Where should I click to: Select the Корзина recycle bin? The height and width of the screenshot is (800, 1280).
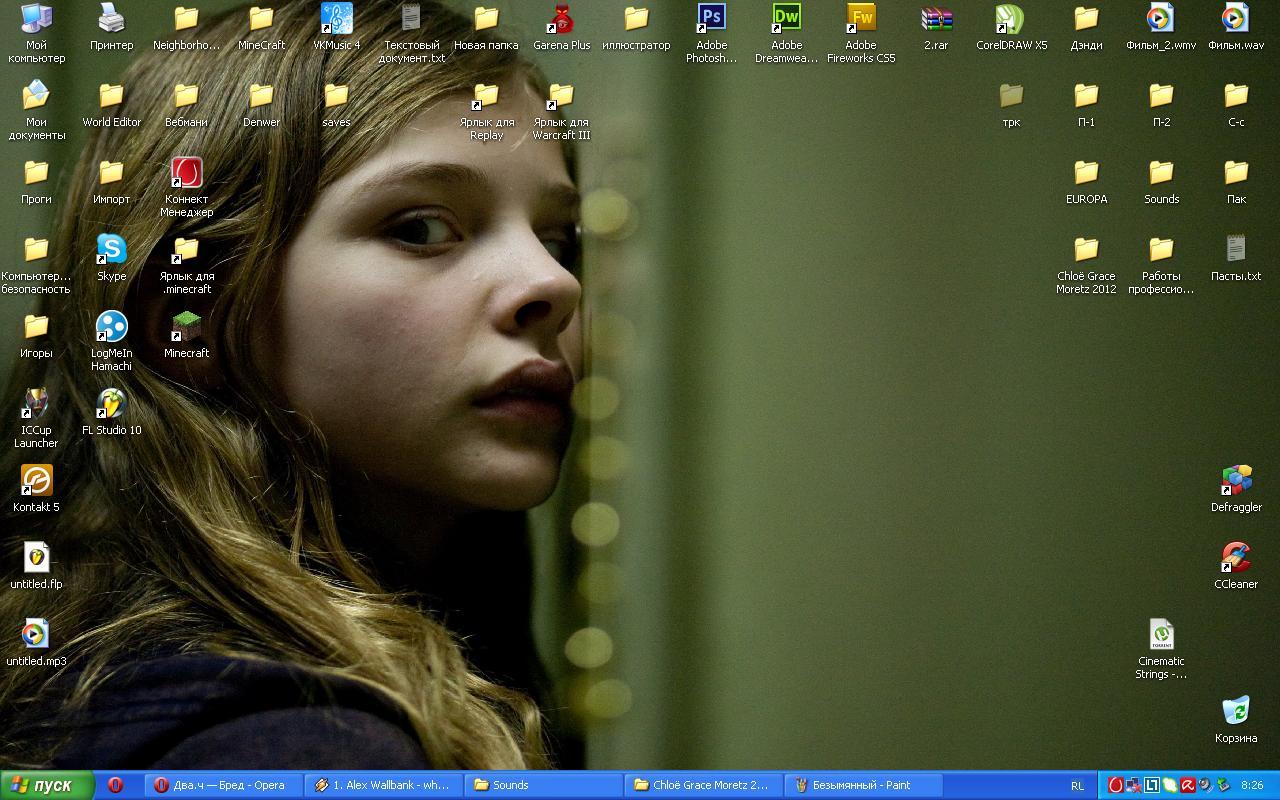coord(1236,712)
